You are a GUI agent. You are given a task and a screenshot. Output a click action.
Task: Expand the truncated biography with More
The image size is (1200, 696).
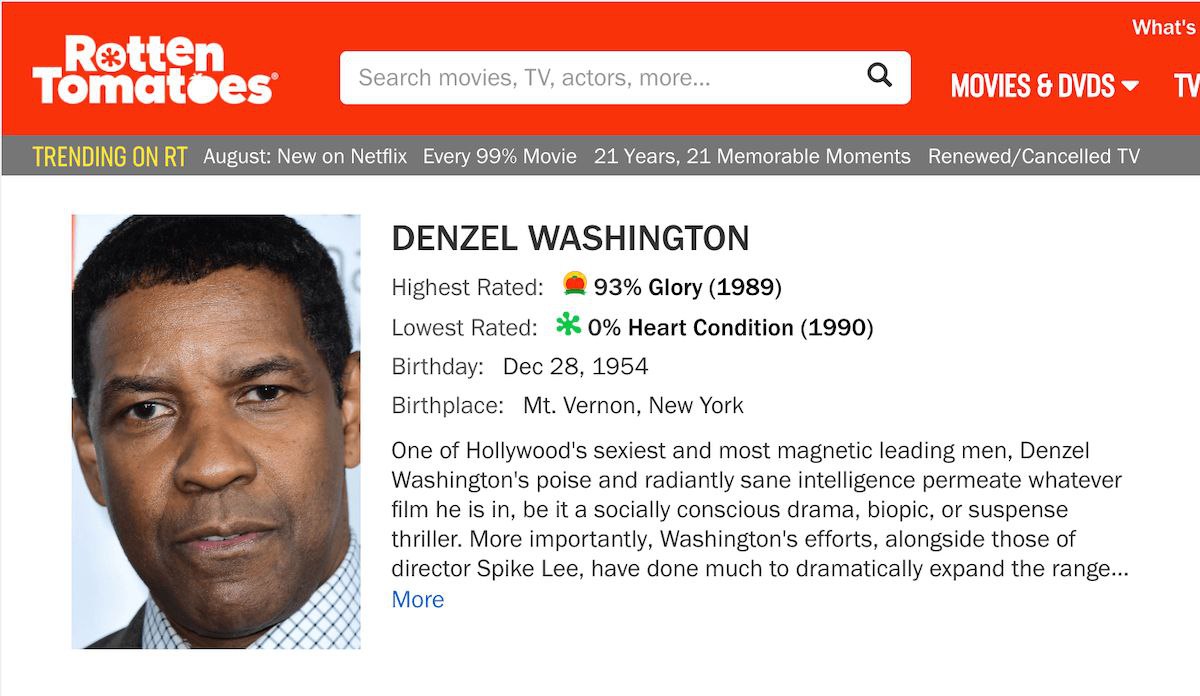pos(417,598)
